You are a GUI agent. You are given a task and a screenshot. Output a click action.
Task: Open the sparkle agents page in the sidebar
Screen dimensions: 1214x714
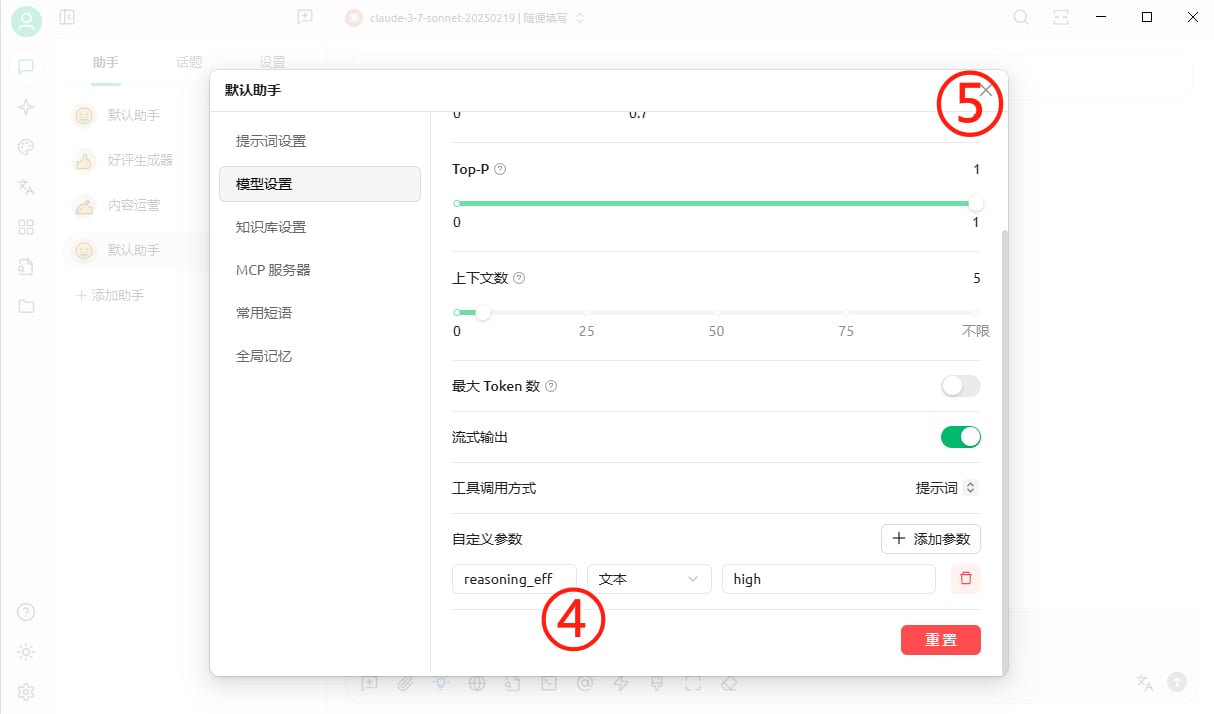pyautogui.click(x=26, y=107)
